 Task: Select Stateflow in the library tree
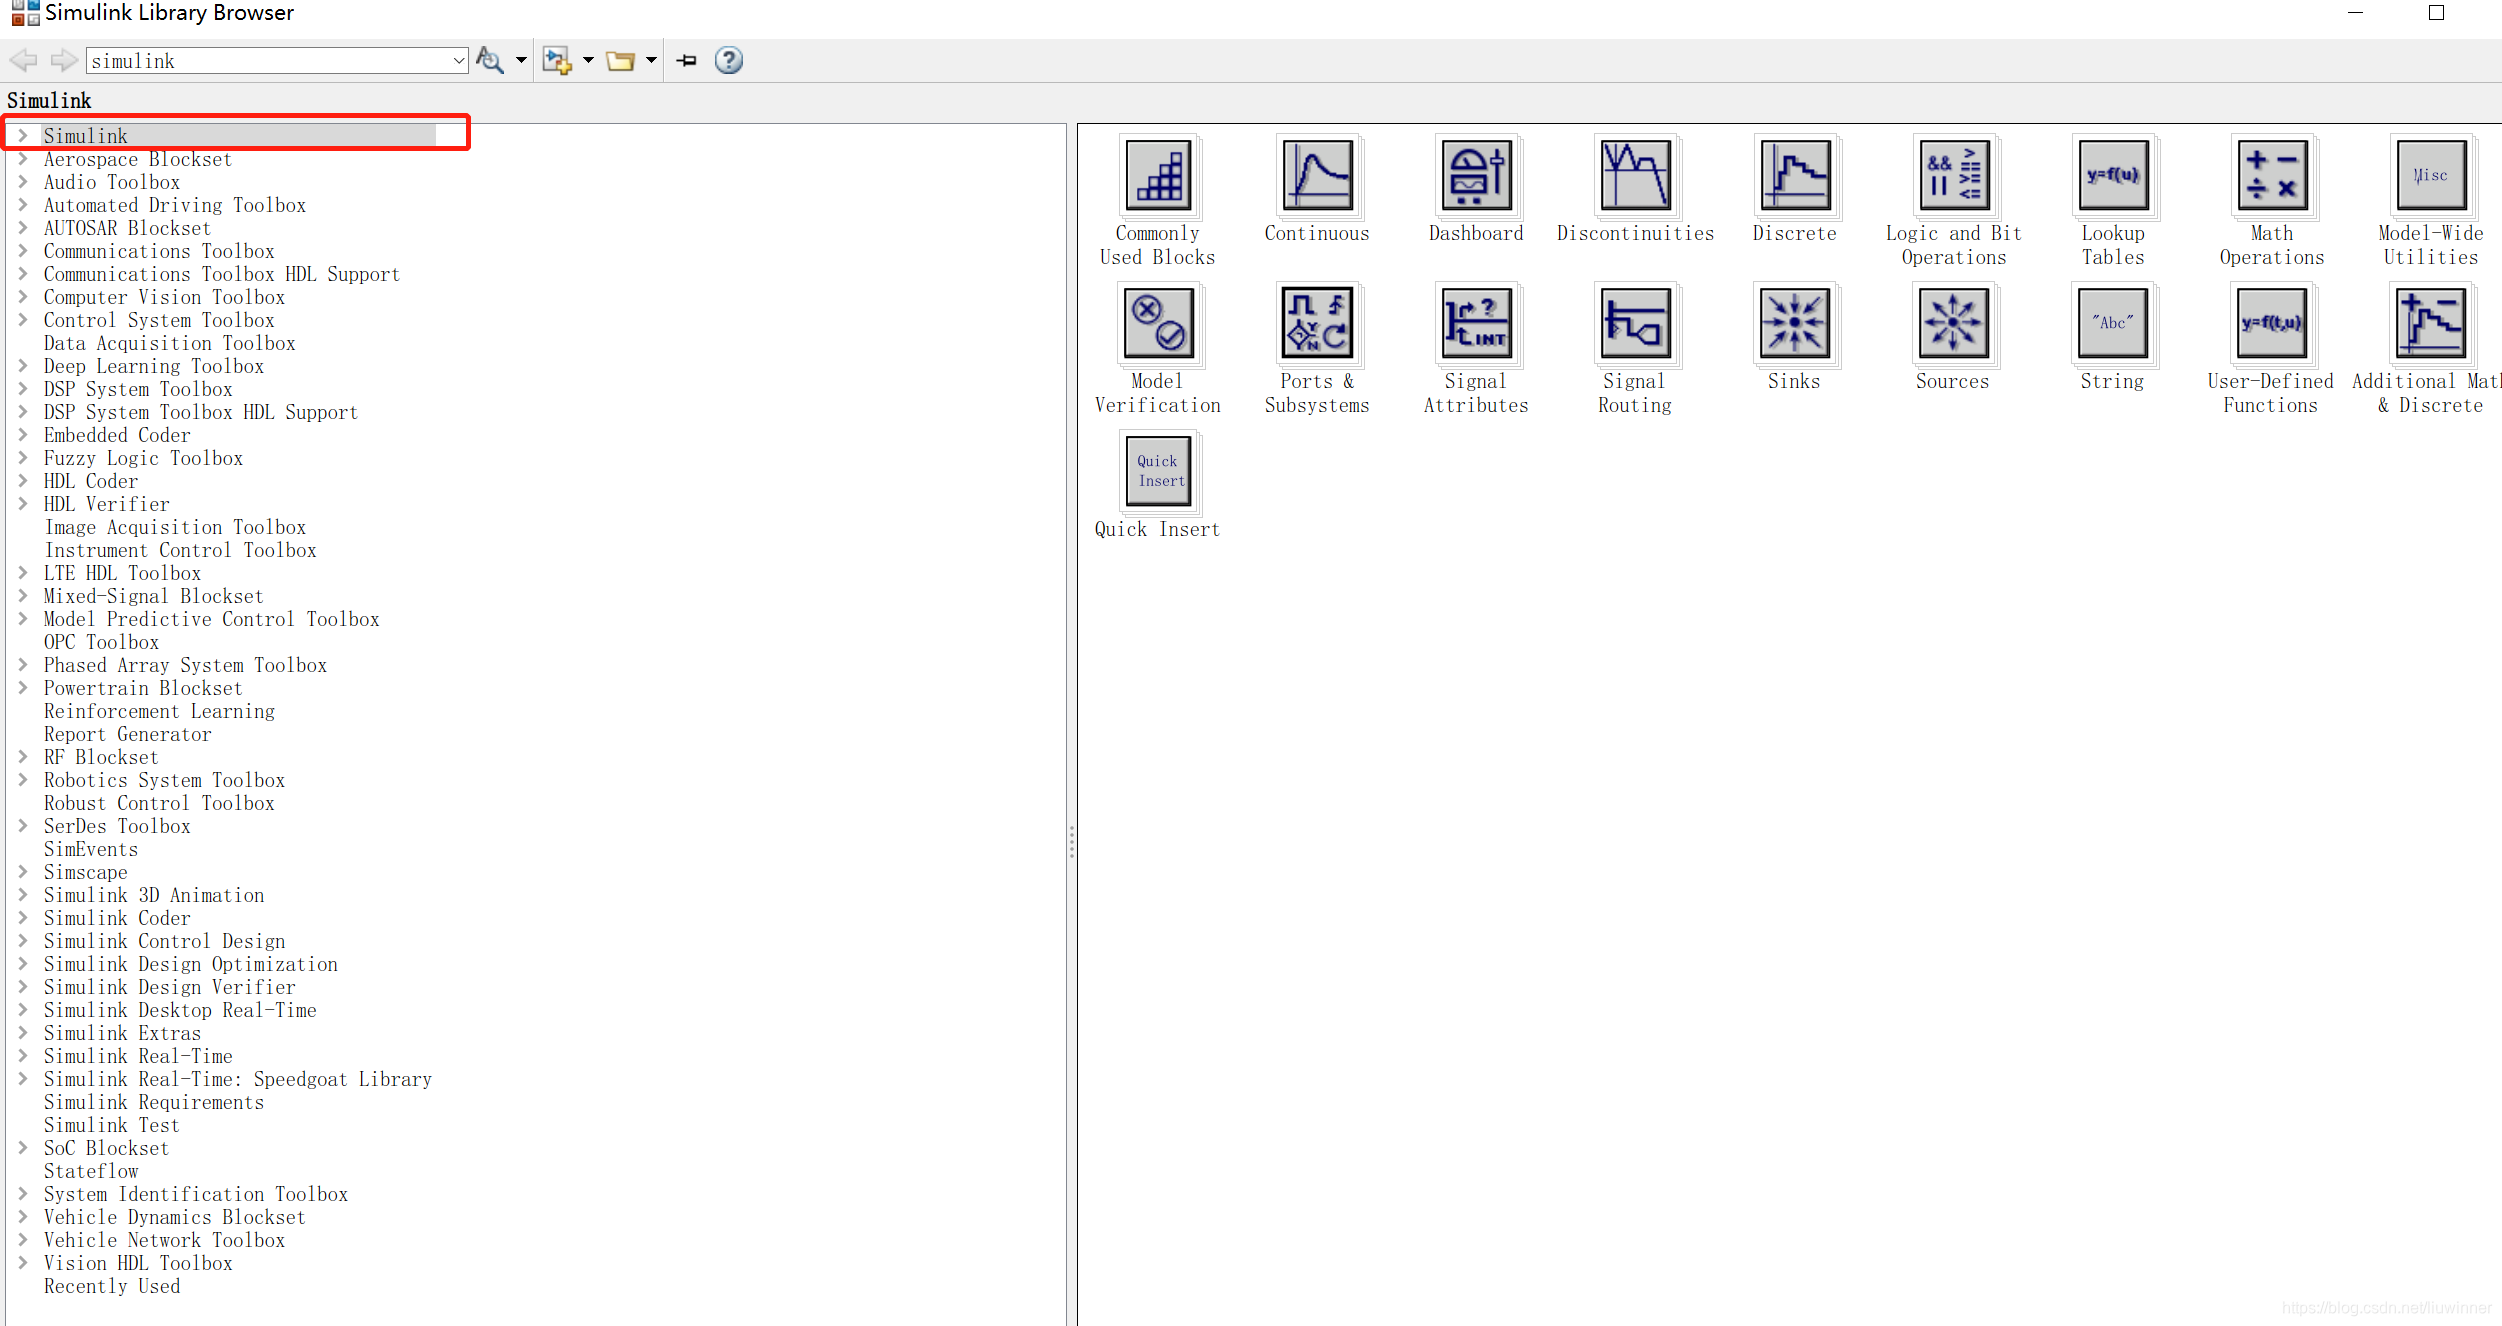point(91,1171)
